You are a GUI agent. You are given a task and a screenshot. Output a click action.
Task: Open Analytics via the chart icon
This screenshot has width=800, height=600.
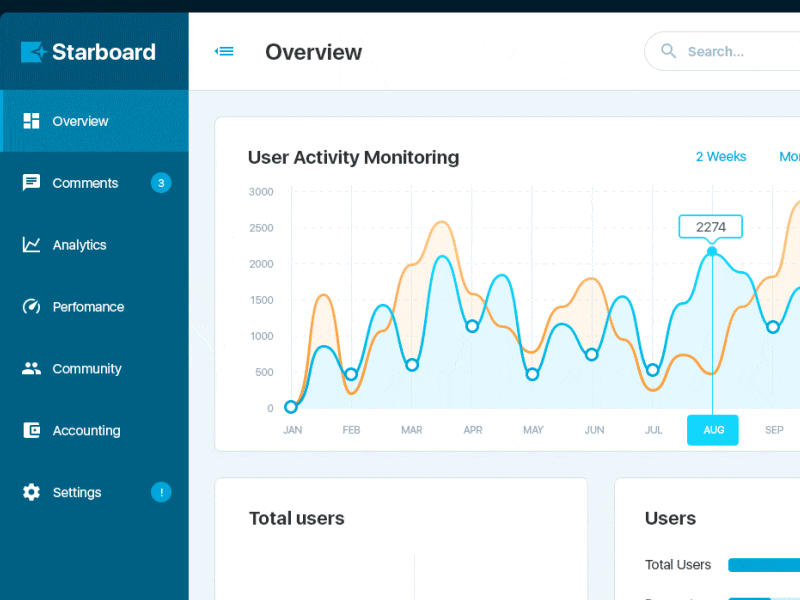pyautogui.click(x=31, y=245)
